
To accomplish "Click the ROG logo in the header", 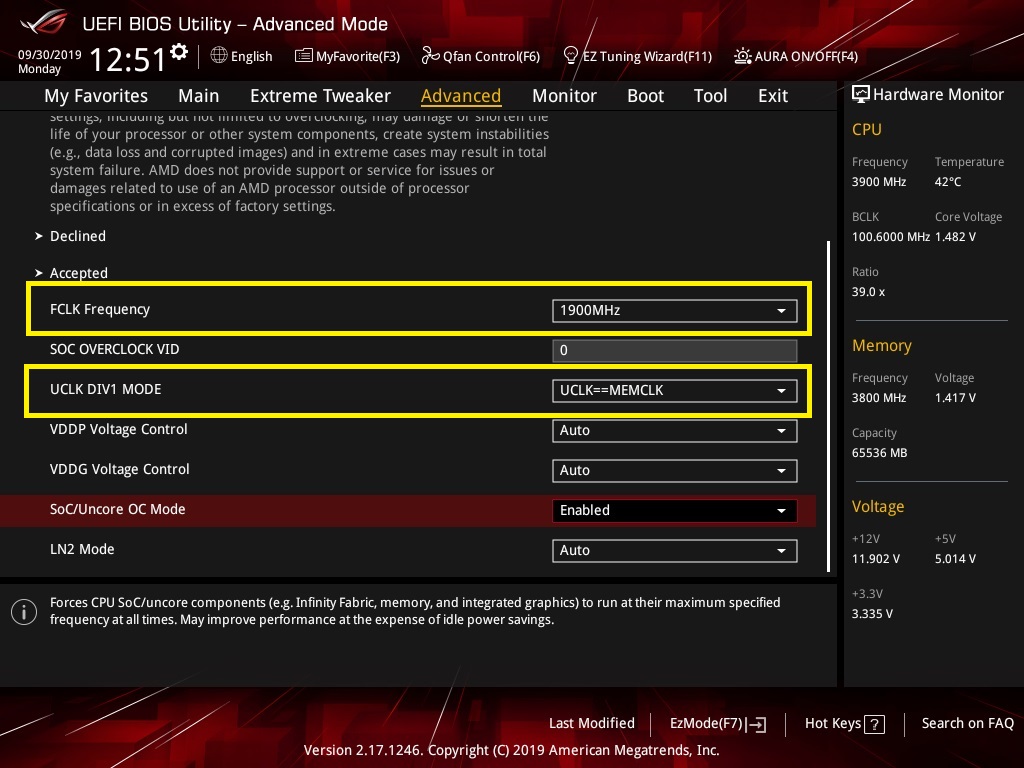I will coord(44,21).
